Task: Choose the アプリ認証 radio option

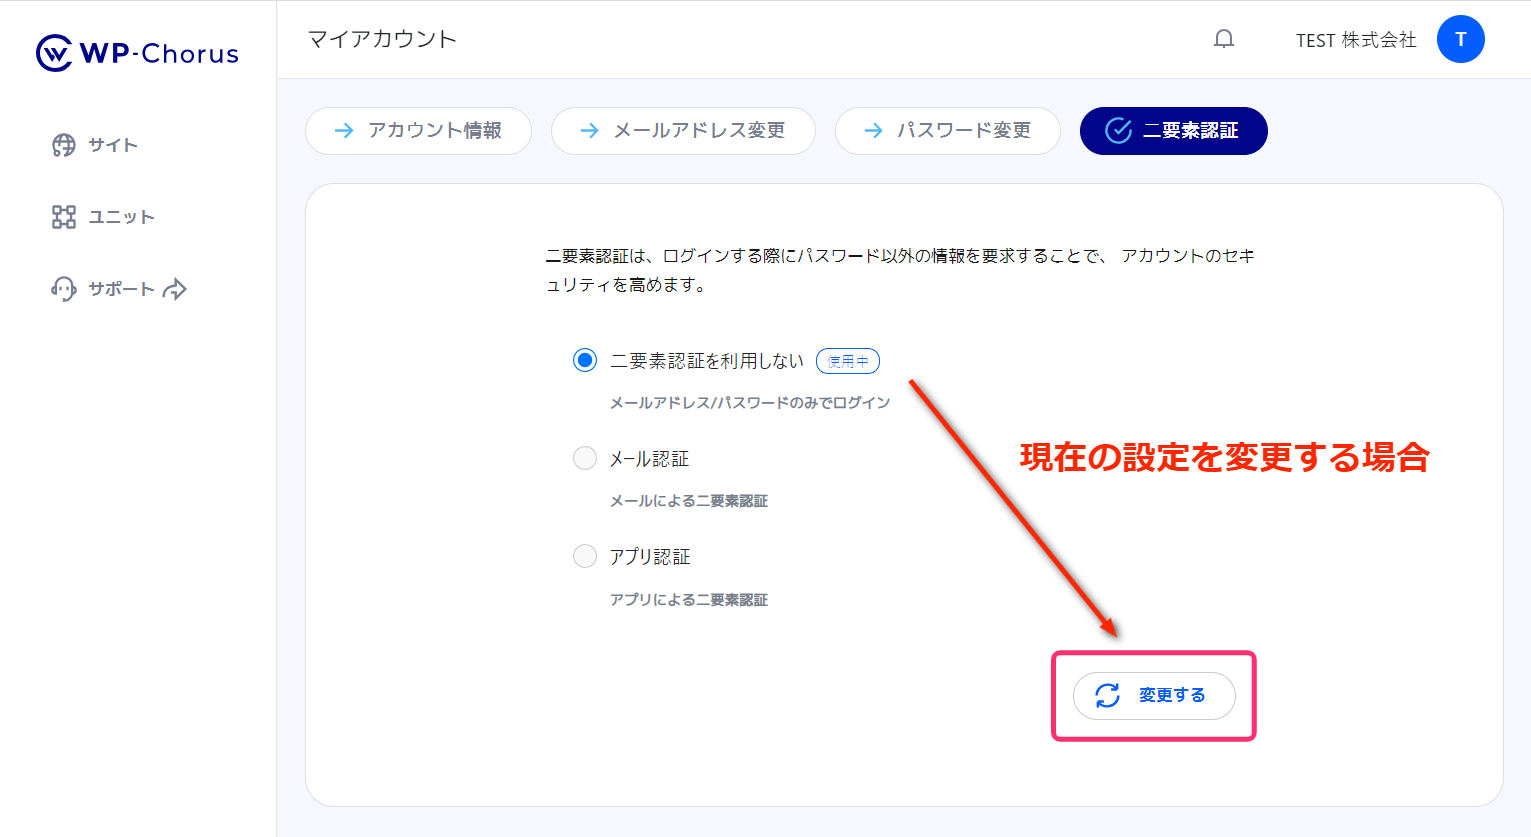Action: (585, 556)
